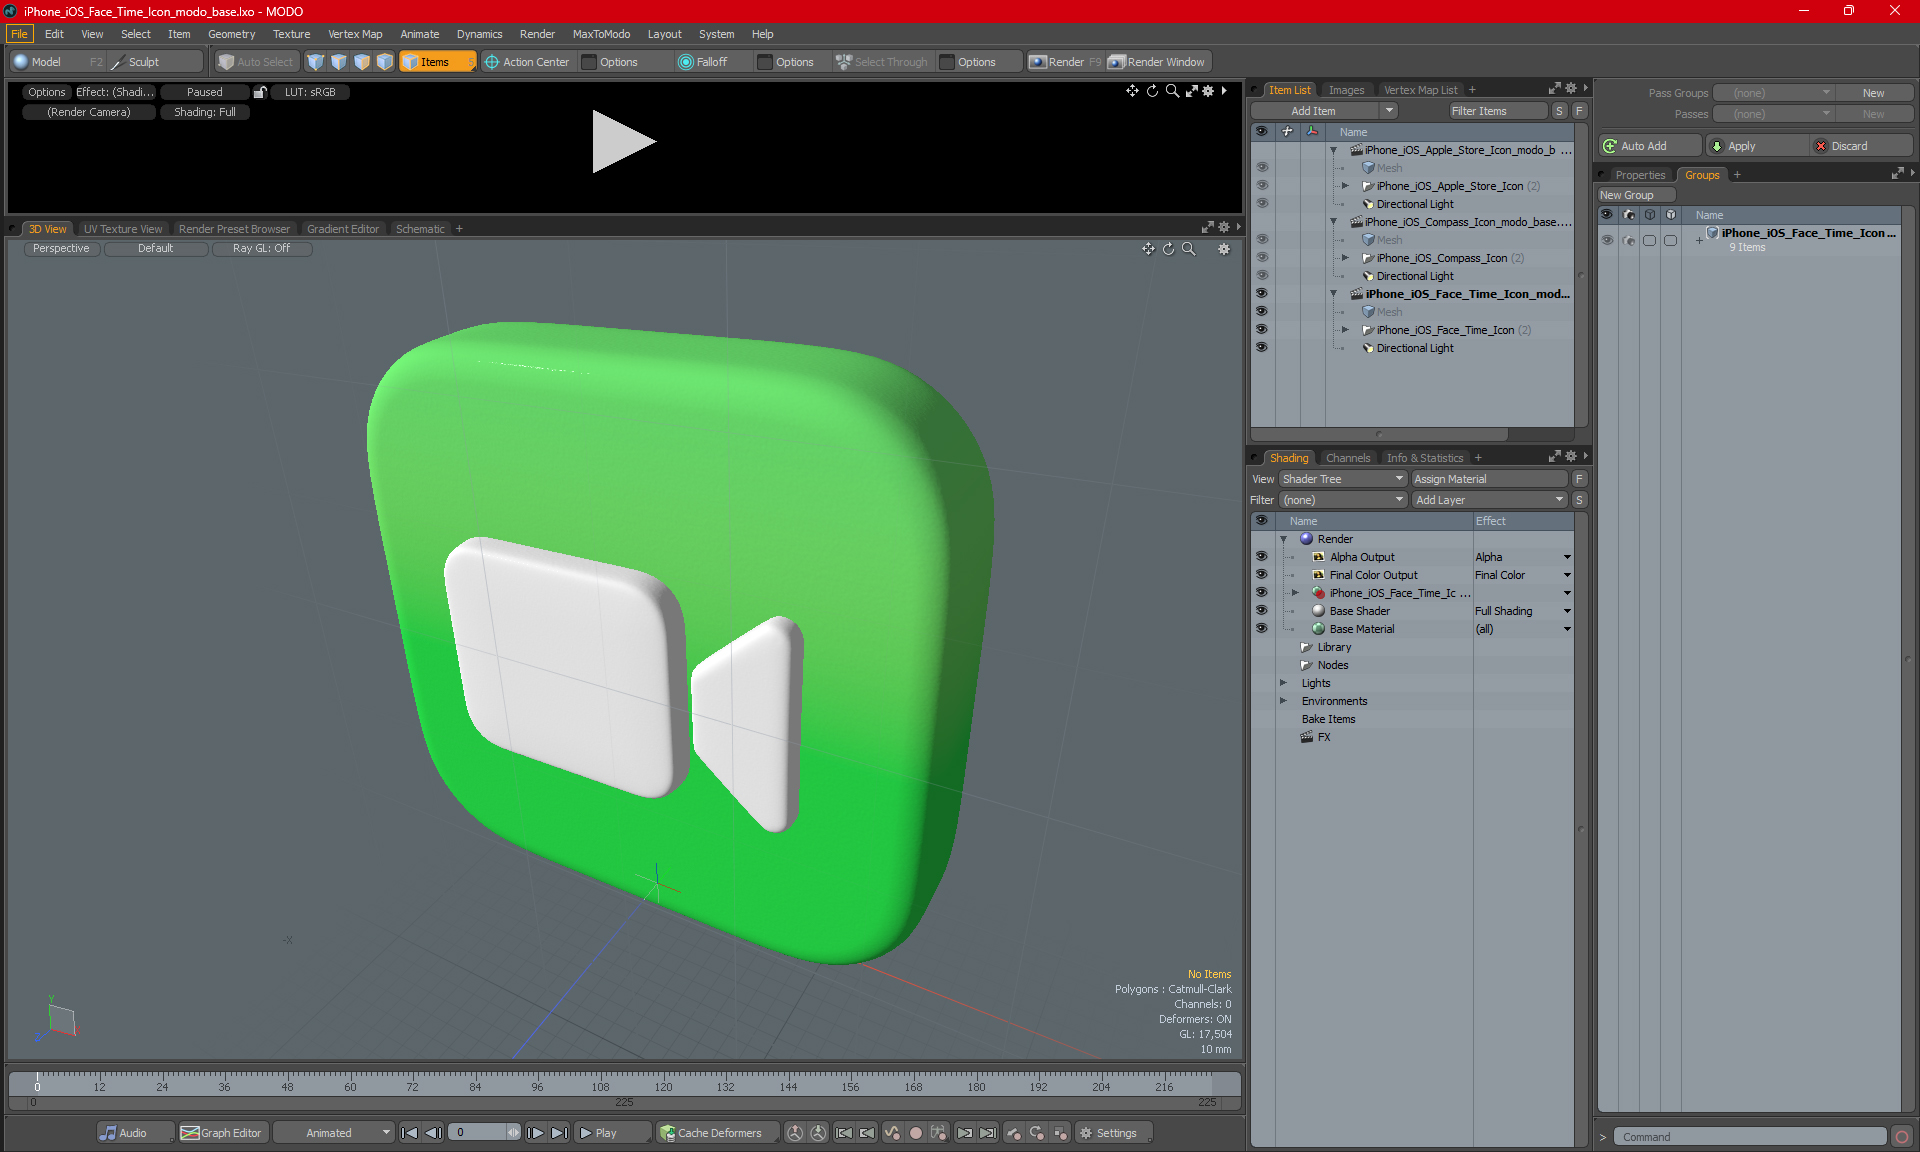Viewport: 1920px width, 1152px height.
Task: Reset rotation icon in 3D viewport
Action: (x=1168, y=249)
